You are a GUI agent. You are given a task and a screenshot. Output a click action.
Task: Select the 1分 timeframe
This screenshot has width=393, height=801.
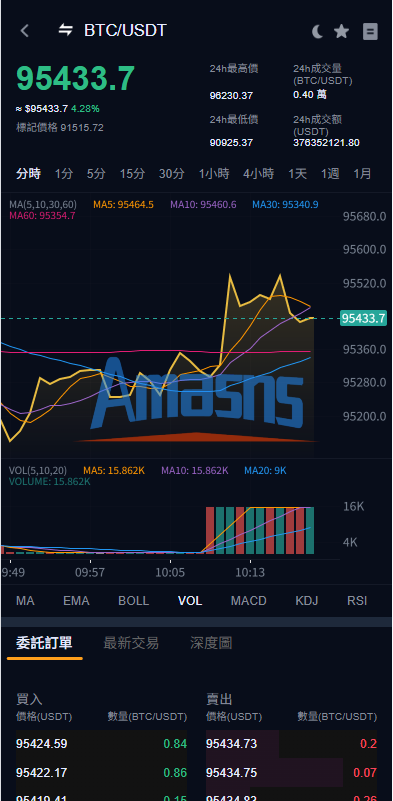click(64, 174)
